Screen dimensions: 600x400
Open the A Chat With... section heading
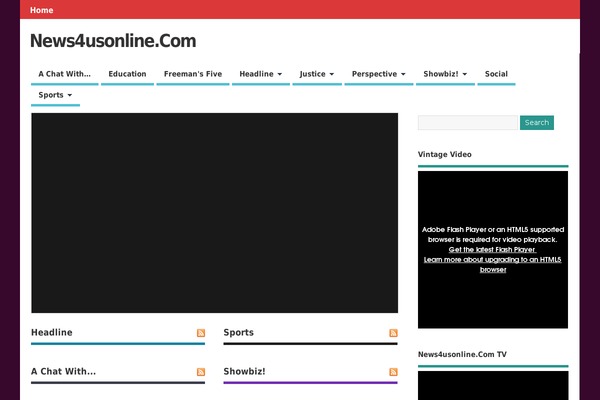click(x=64, y=371)
